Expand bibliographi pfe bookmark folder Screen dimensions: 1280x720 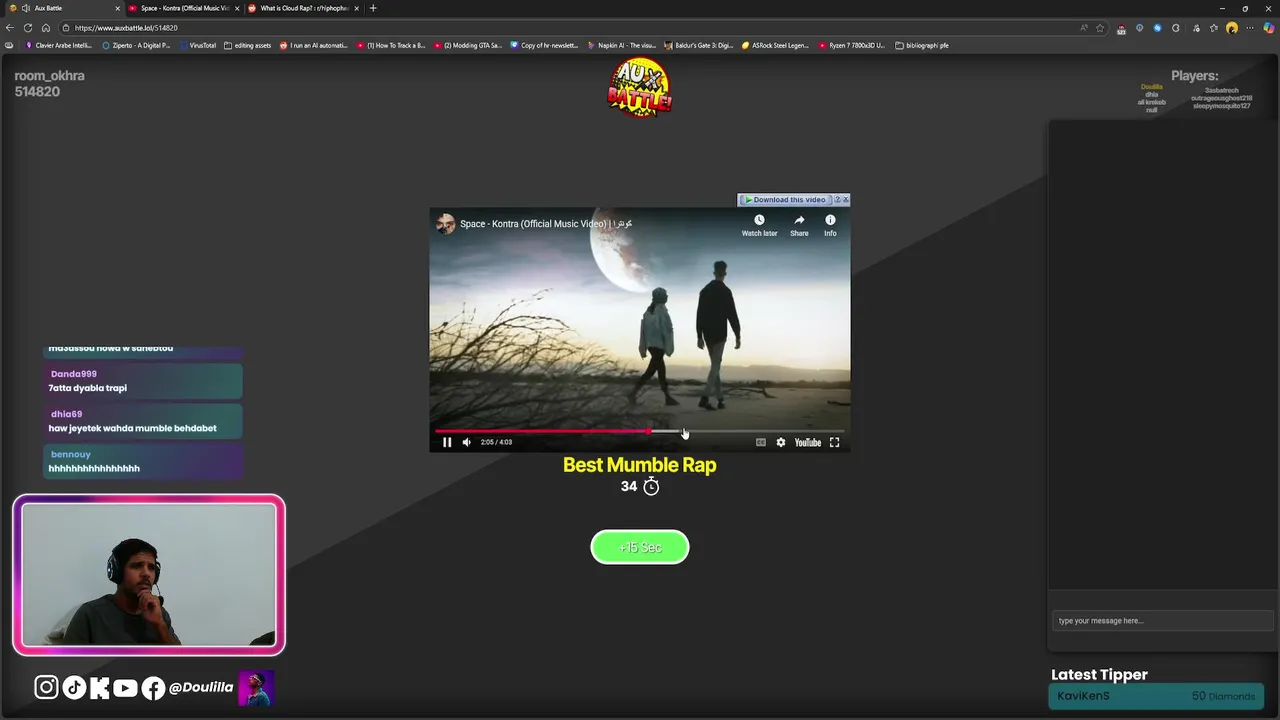tap(922, 45)
